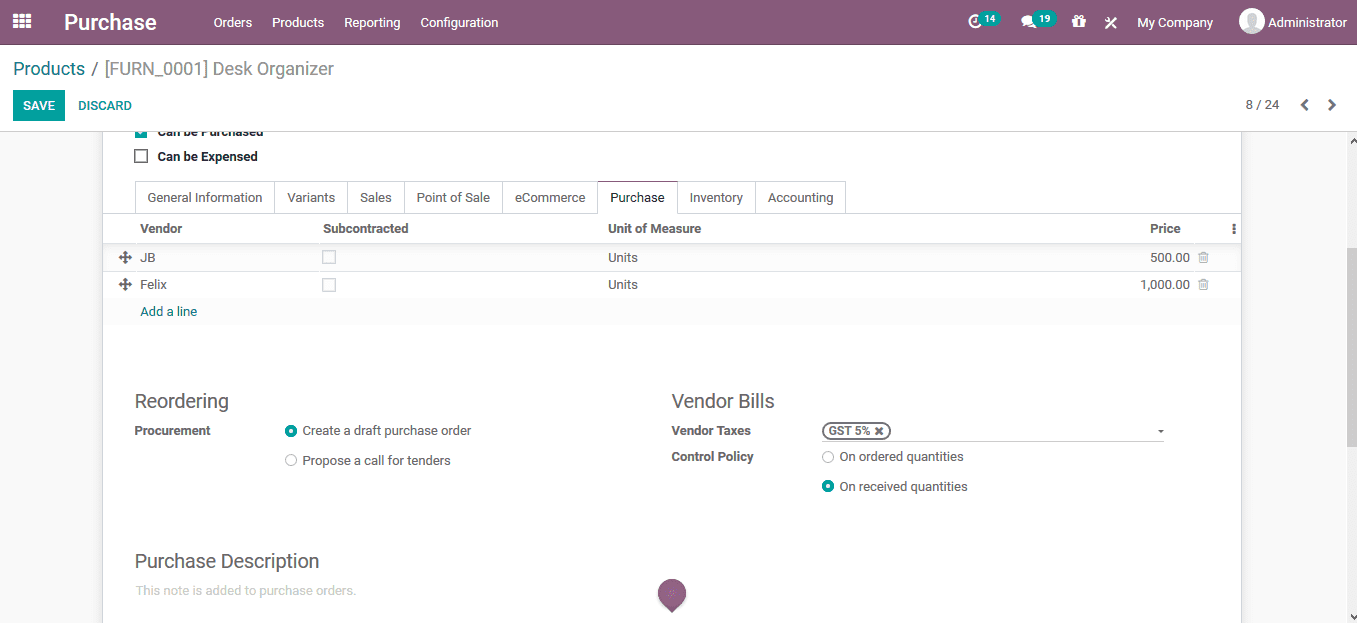Save the Desk Organizer product
The height and width of the screenshot is (623, 1357).
click(38, 104)
